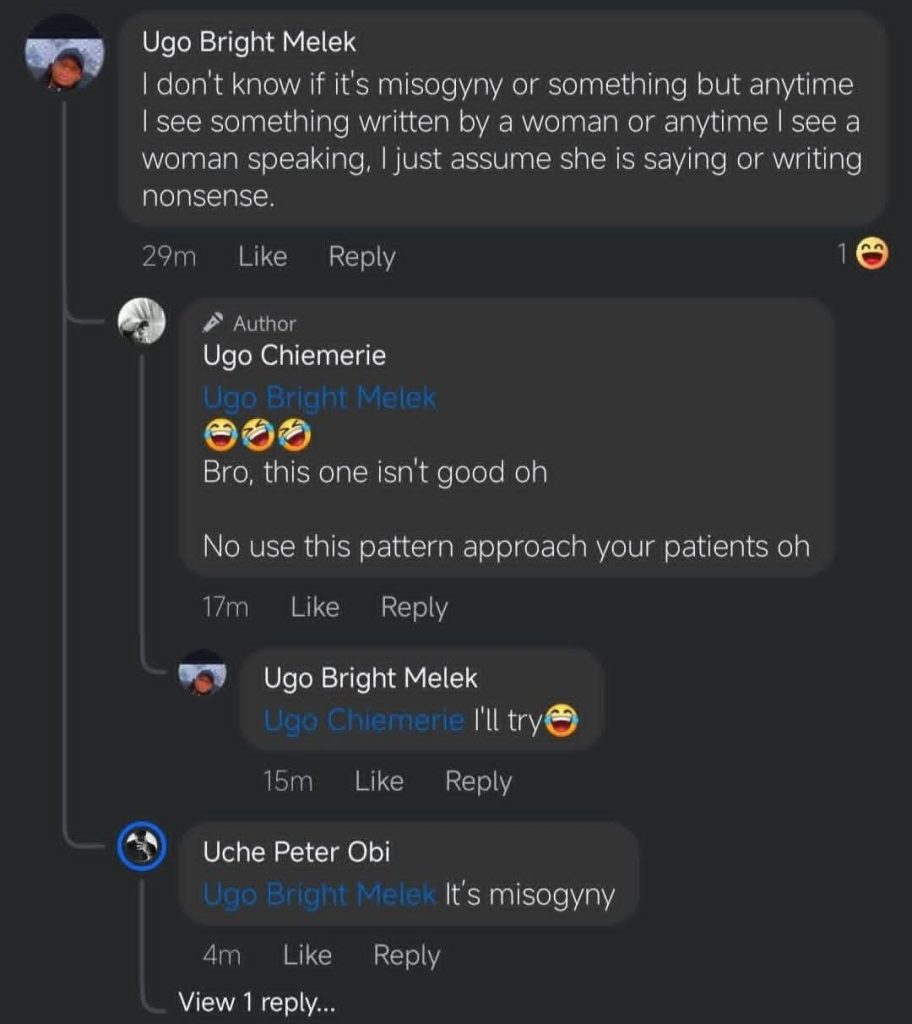Click the three laughing emojis in Chiemerie's reply
This screenshot has height=1024, width=912.
coord(258,434)
